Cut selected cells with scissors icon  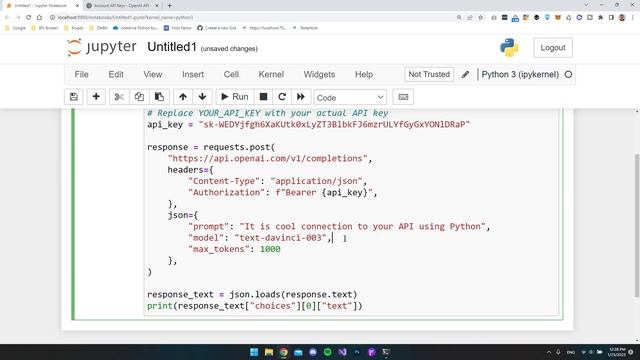(119, 97)
